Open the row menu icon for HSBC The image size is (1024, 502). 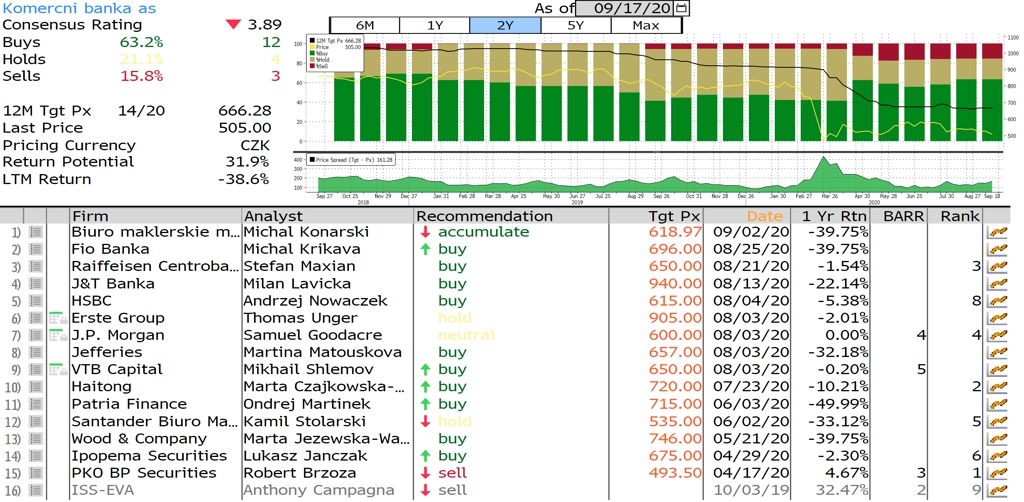coord(35,301)
